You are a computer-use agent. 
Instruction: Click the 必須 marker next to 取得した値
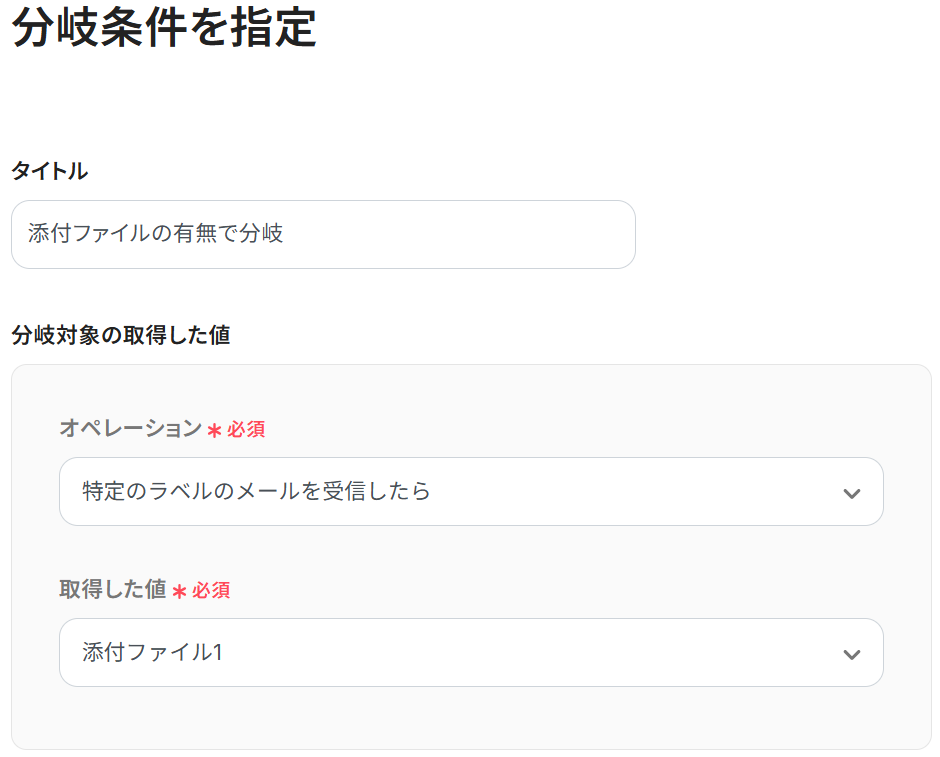pos(211,590)
